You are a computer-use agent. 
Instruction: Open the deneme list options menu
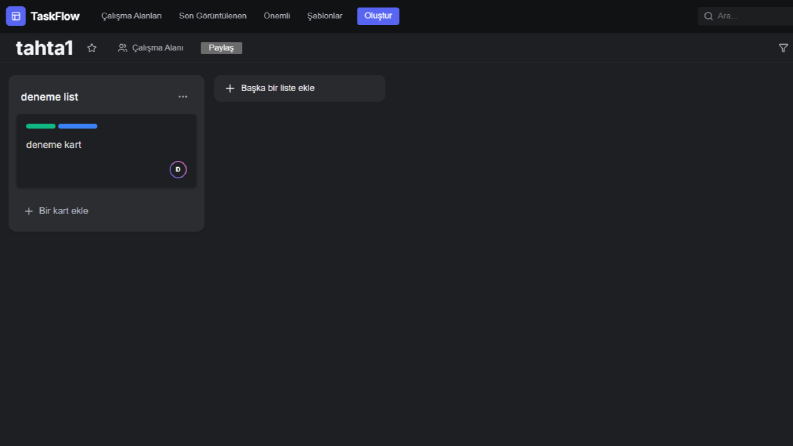tap(183, 97)
